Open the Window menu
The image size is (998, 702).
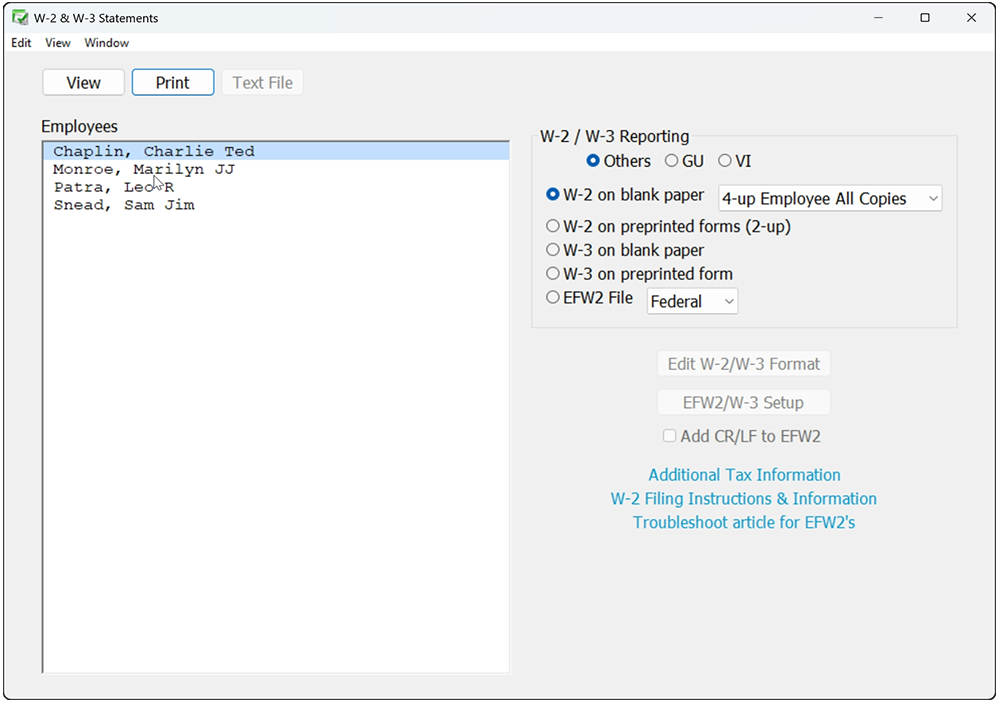tap(106, 43)
